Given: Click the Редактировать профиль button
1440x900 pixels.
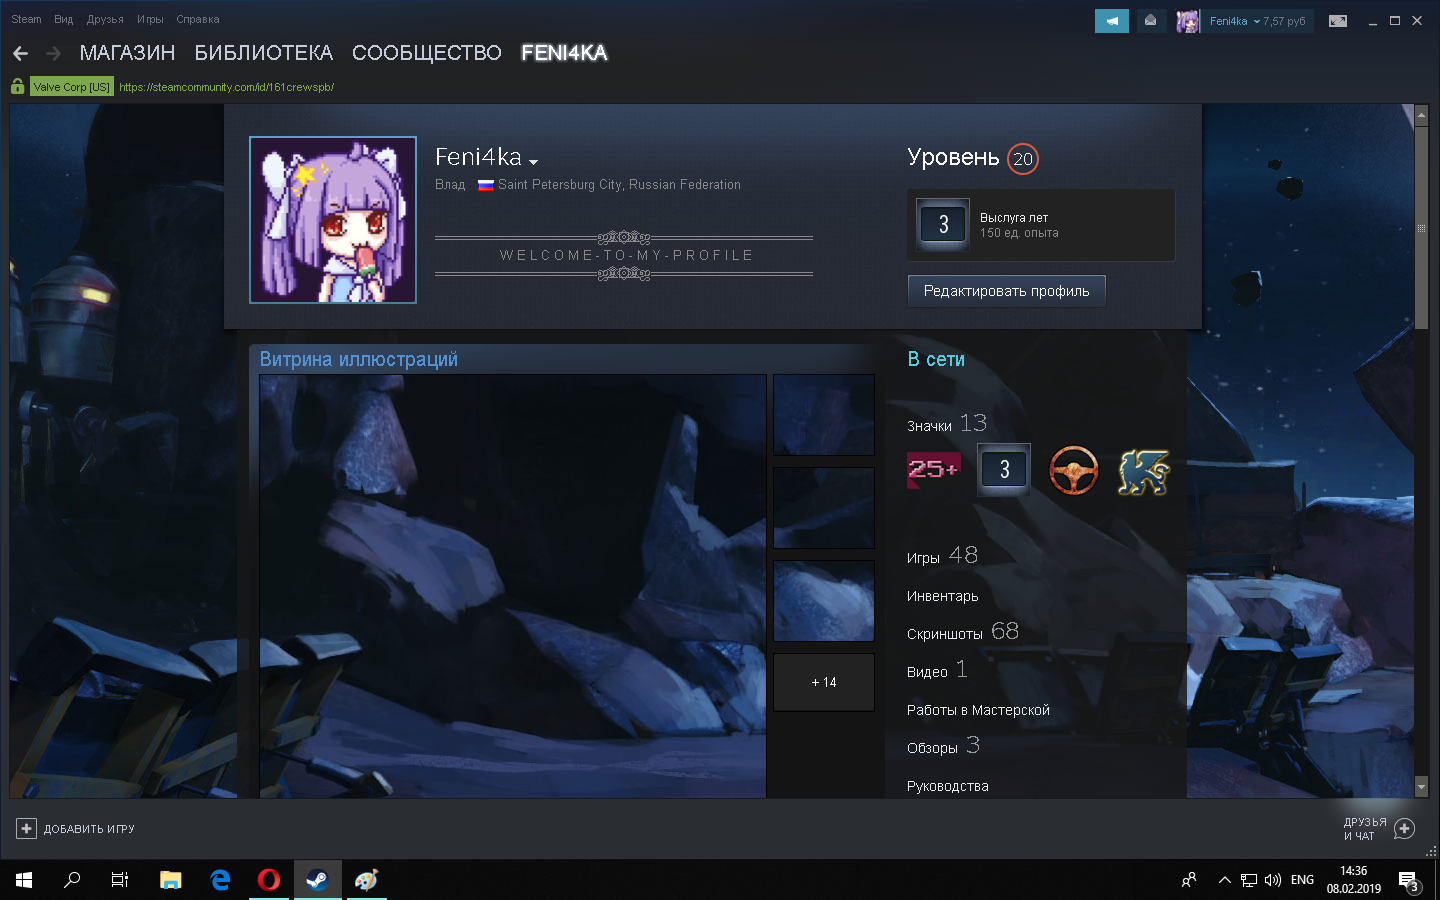Looking at the screenshot, I should [x=1006, y=291].
